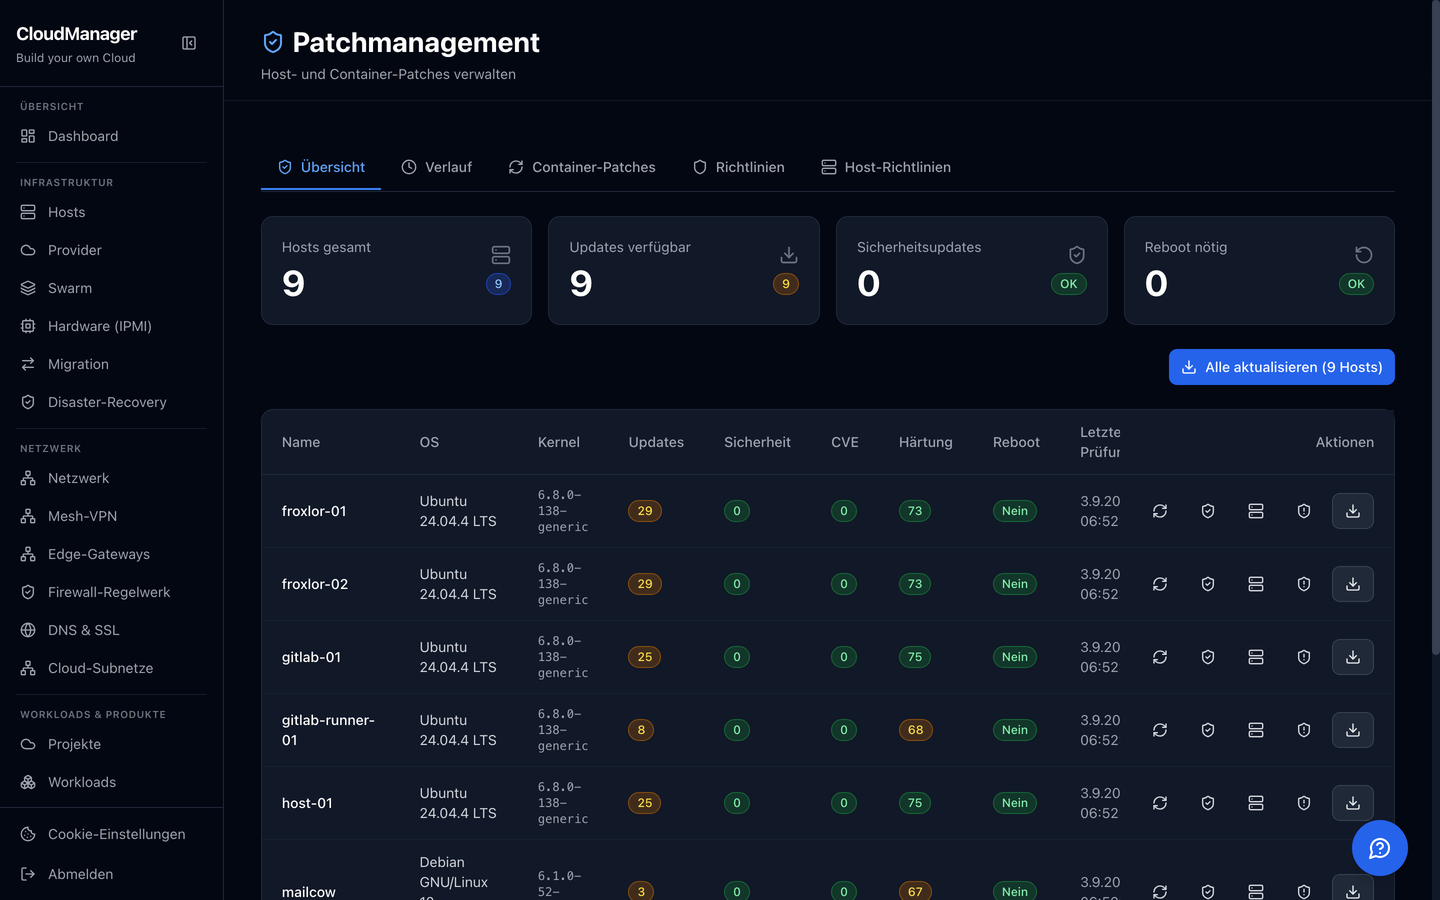The width and height of the screenshot is (1440, 900).
Task: Click shield-alert icon in gitlab-01 row
Action: coord(1304,657)
